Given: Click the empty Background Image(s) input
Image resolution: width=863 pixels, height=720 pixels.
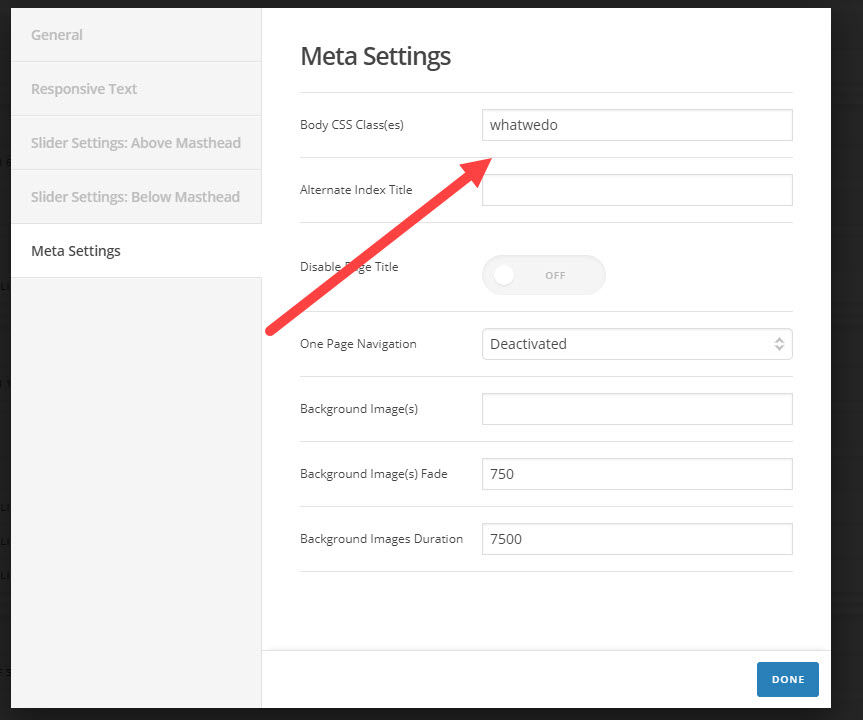Looking at the screenshot, I should pos(637,409).
